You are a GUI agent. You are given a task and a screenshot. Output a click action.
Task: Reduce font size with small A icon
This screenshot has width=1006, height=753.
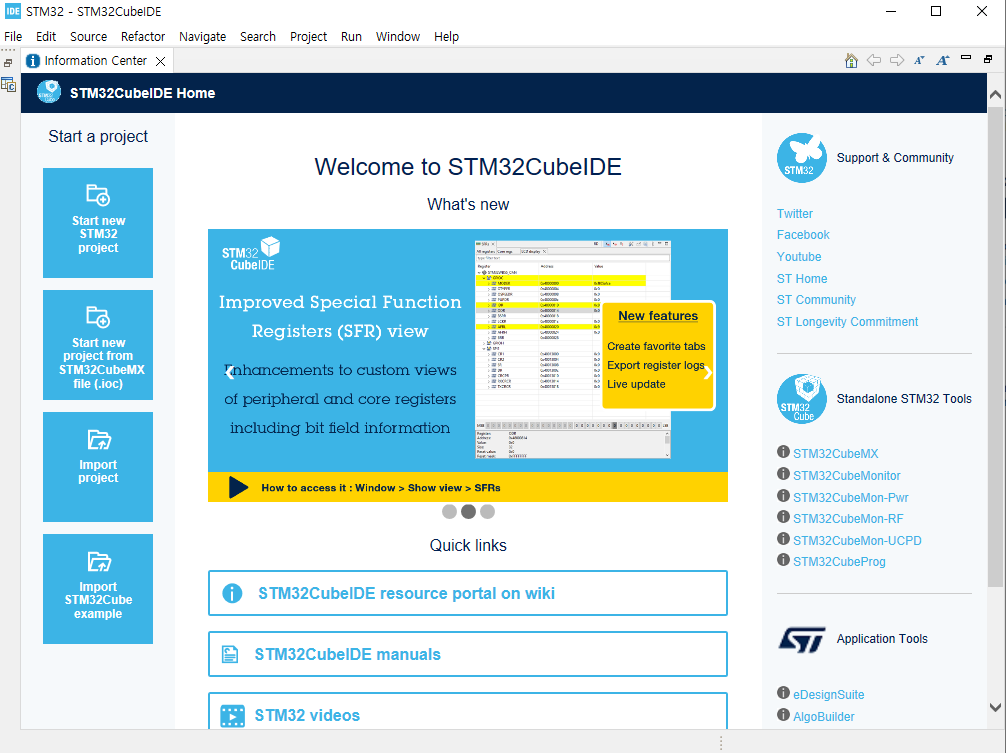point(919,60)
